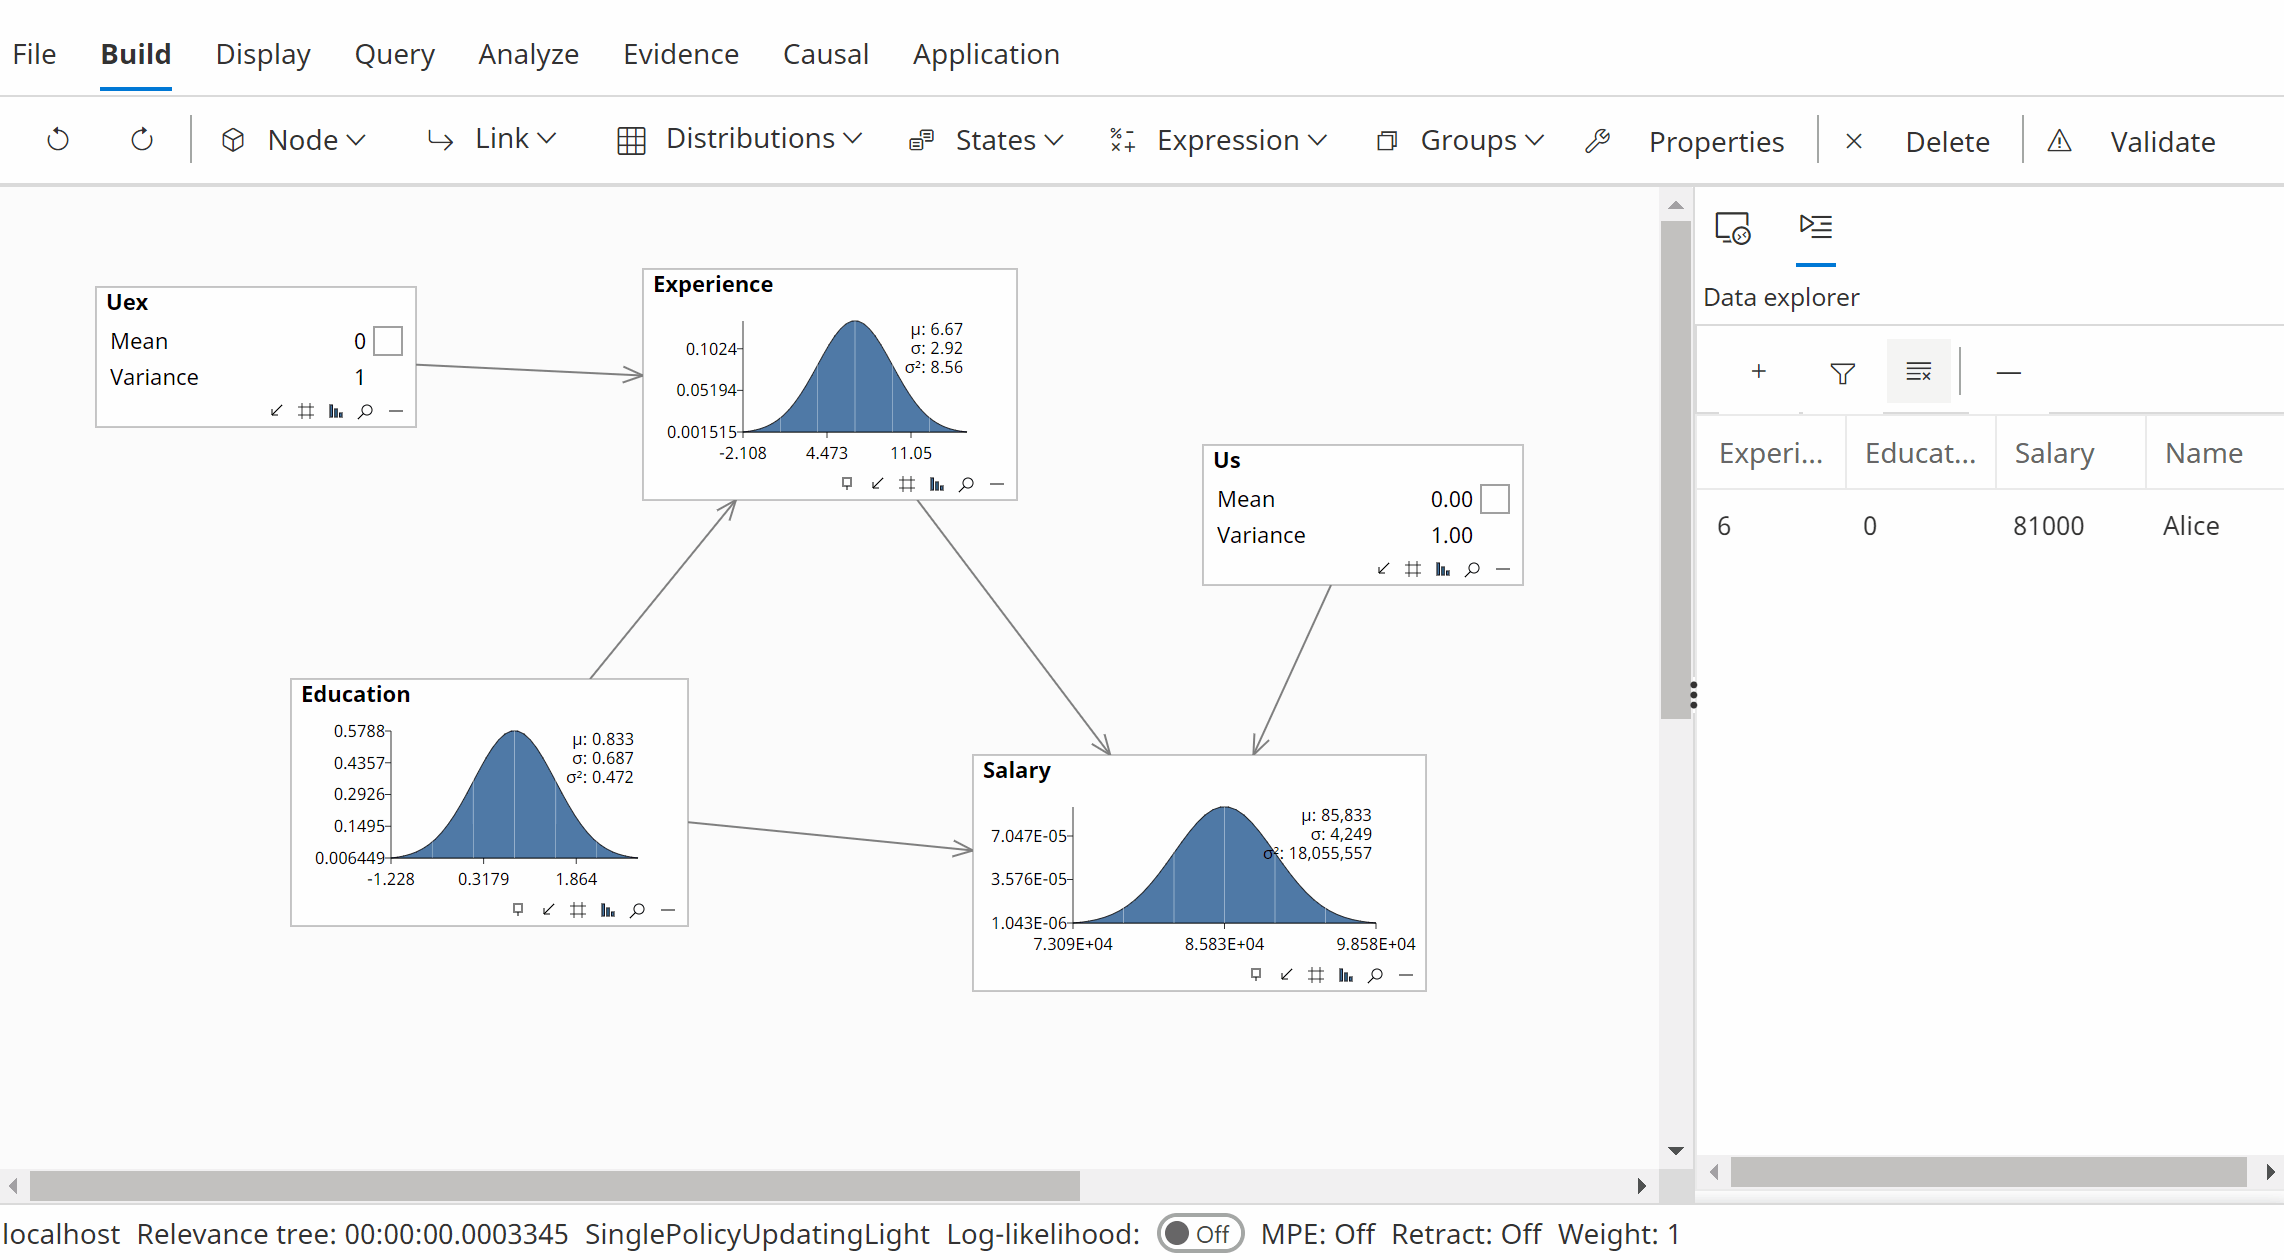Switch to the Analyze menu tab
The width and height of the screenshot is (2284, 1260).
coord(528,54)
